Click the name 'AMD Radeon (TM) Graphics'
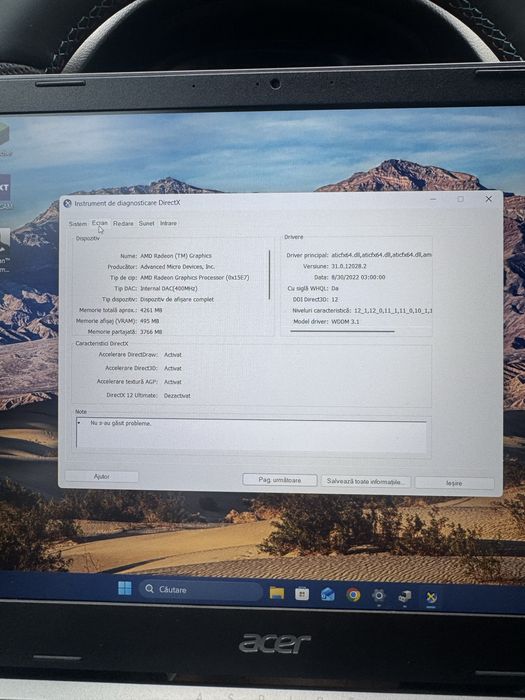525x700 pixels. point(176,256)
